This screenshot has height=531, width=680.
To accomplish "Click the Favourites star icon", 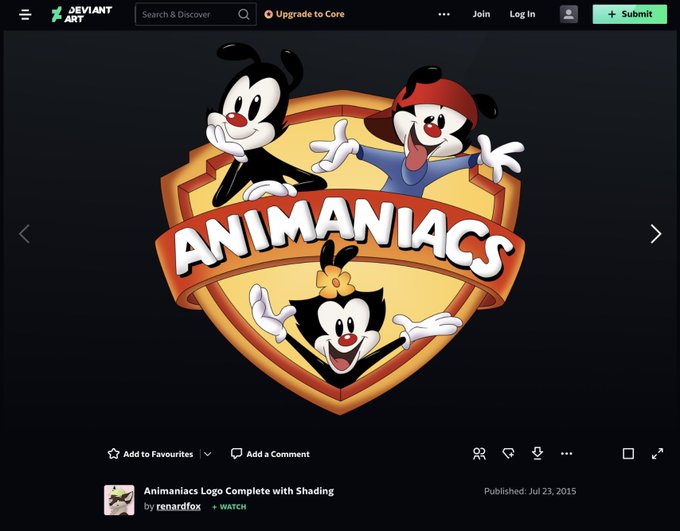I will pos(113,454).
